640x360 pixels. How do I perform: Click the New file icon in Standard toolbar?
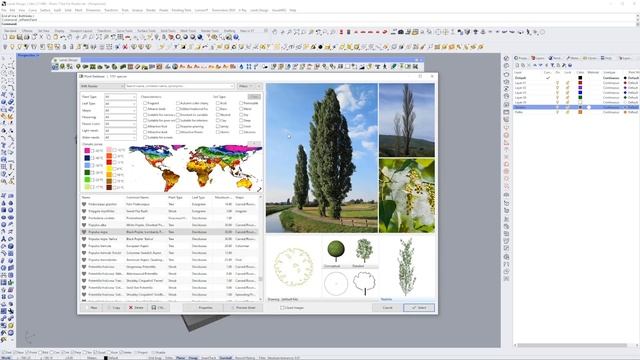[5, 37]
